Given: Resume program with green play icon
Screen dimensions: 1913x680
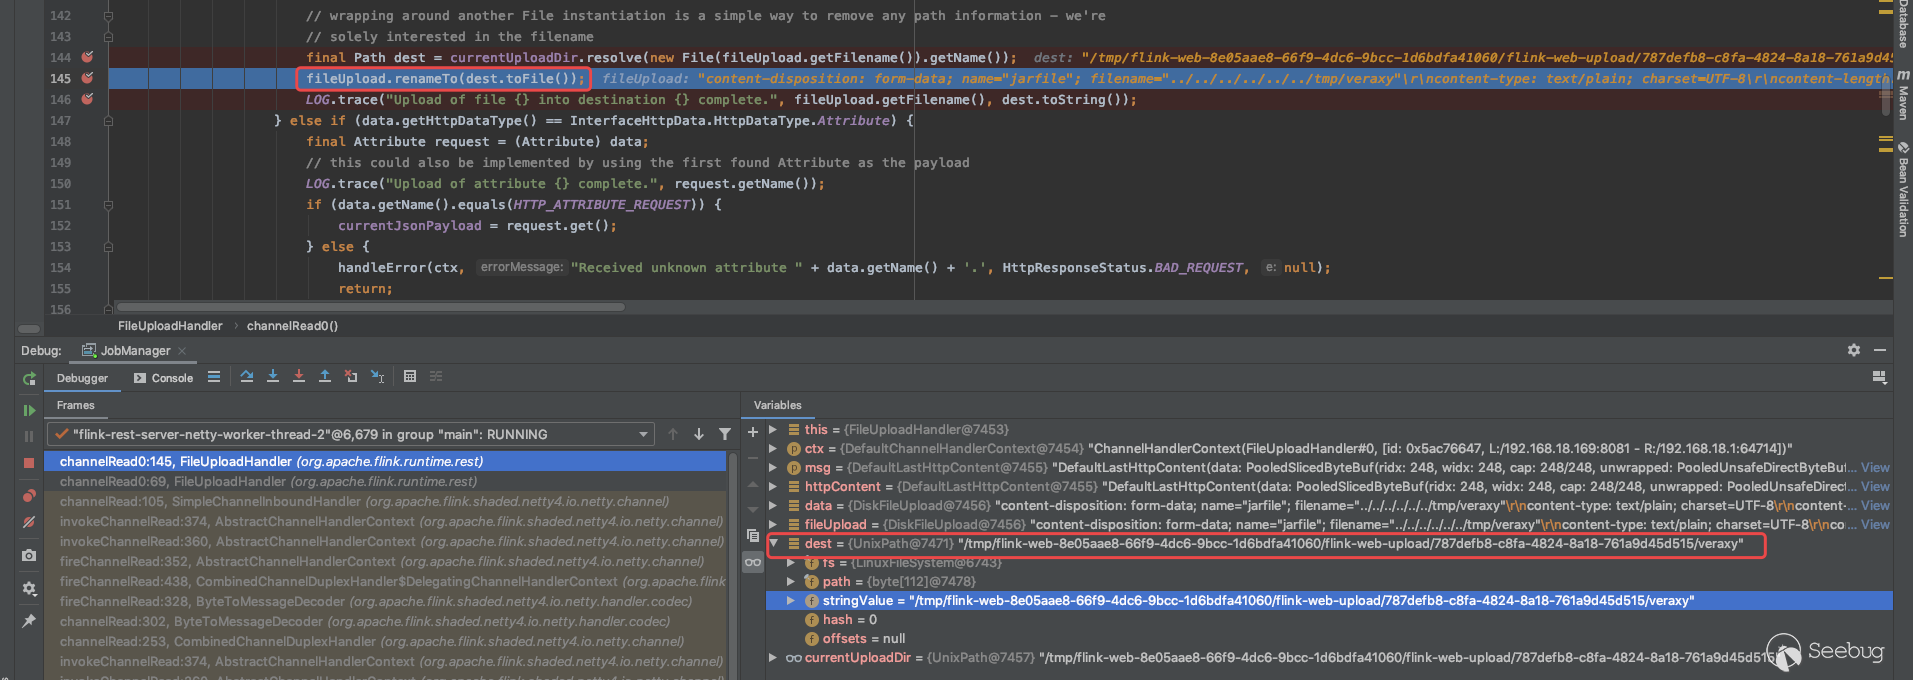Looking at the screenshot, I should (29, 410).
